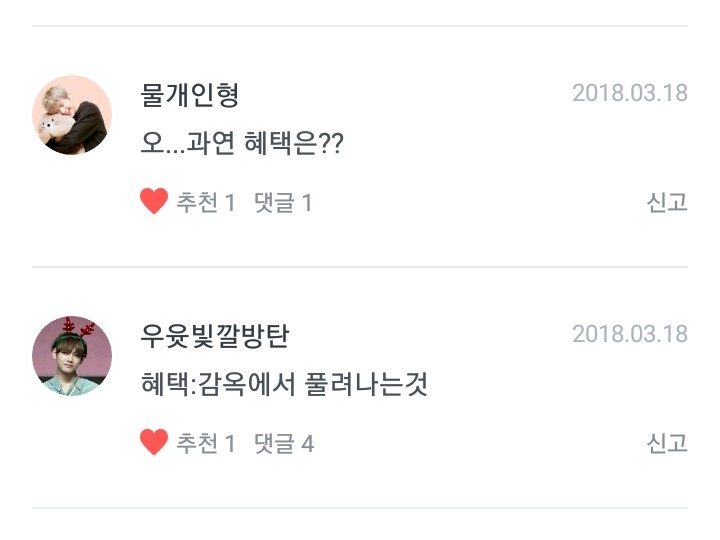Click the 2018.03.18 date on 물개인형's comment
This screenshot has height=540, width=720.
[630, 93]
